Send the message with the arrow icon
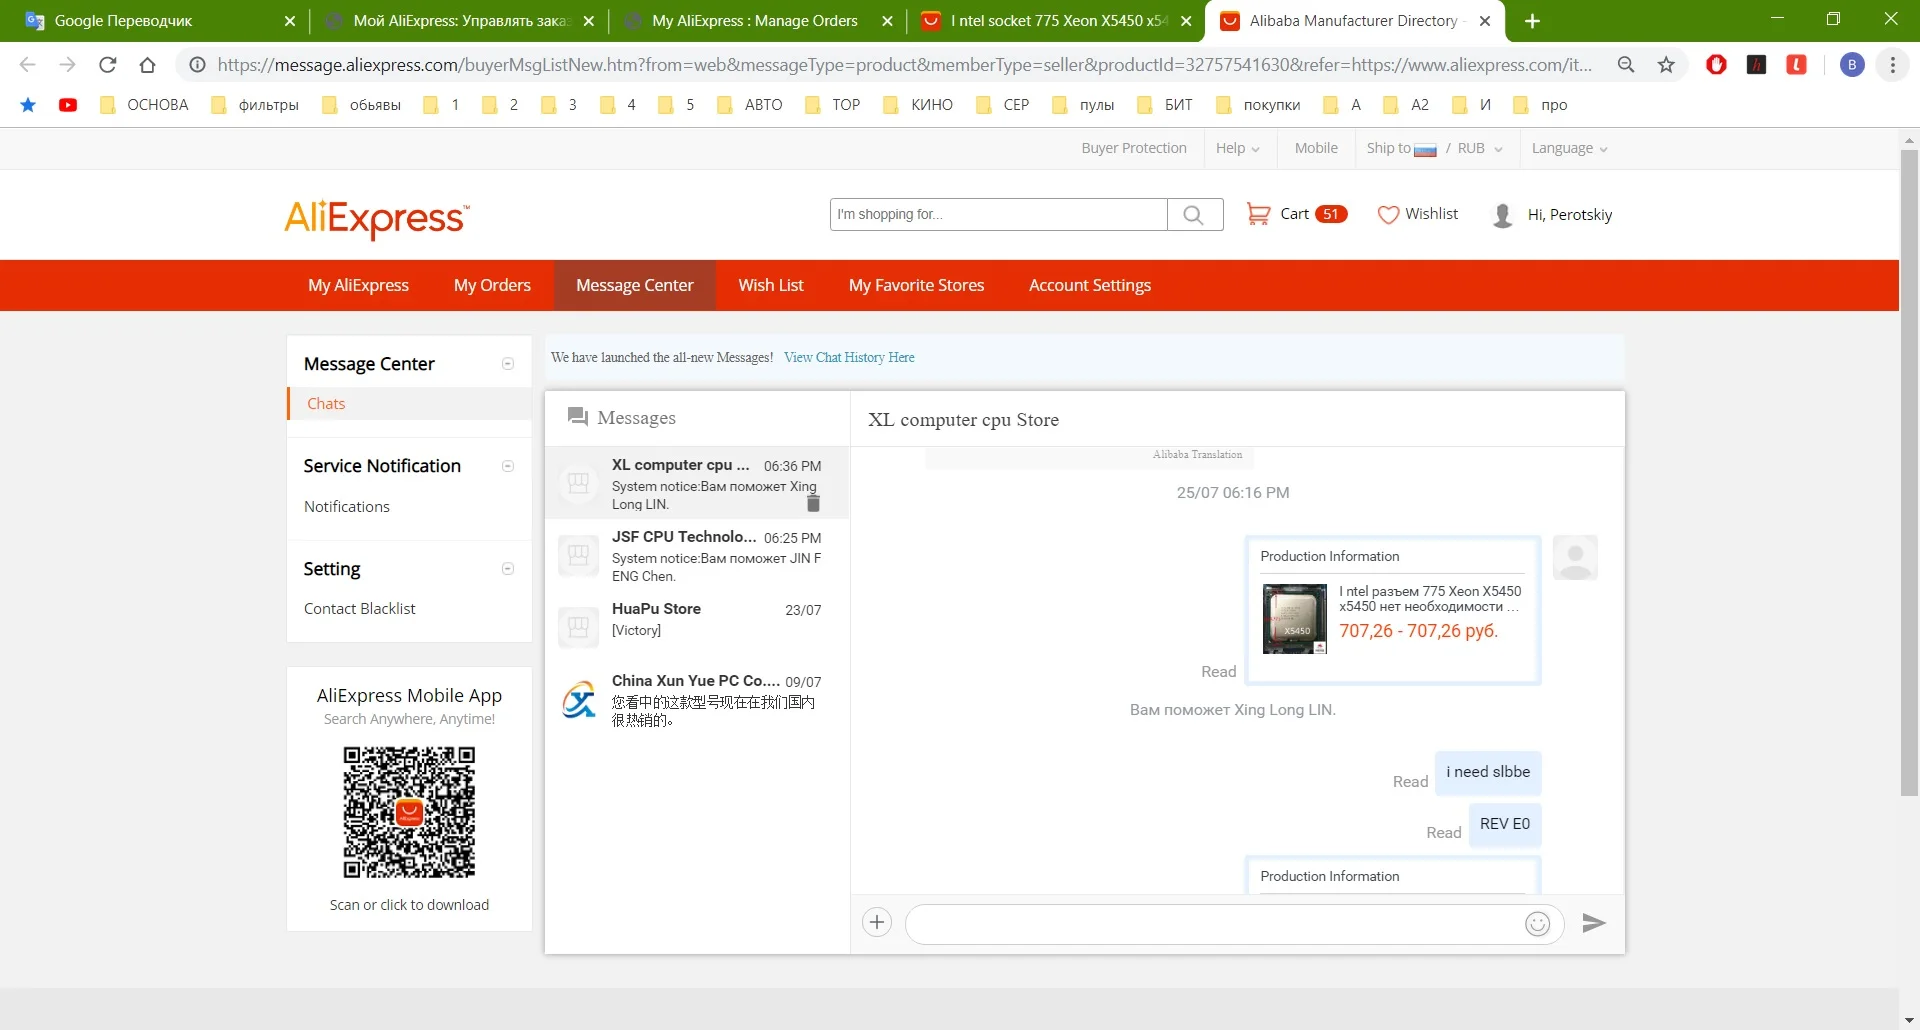1920x1030 pixels. click(1594, 923)
